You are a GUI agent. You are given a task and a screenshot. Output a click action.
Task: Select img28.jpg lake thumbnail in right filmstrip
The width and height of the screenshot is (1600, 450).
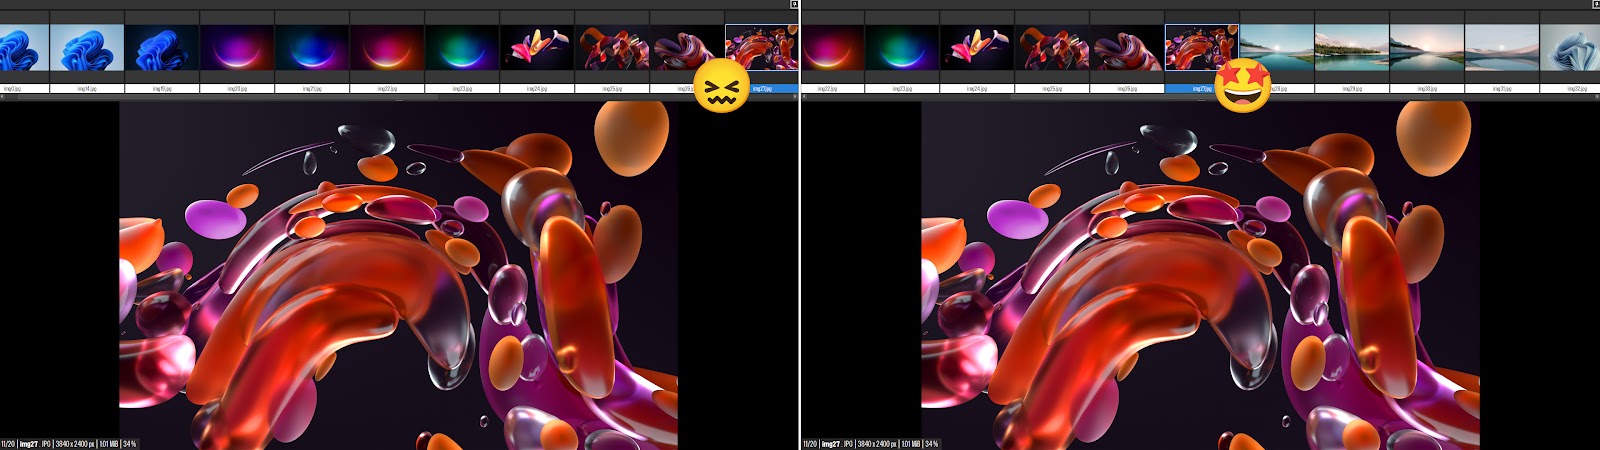(1277, 47)
